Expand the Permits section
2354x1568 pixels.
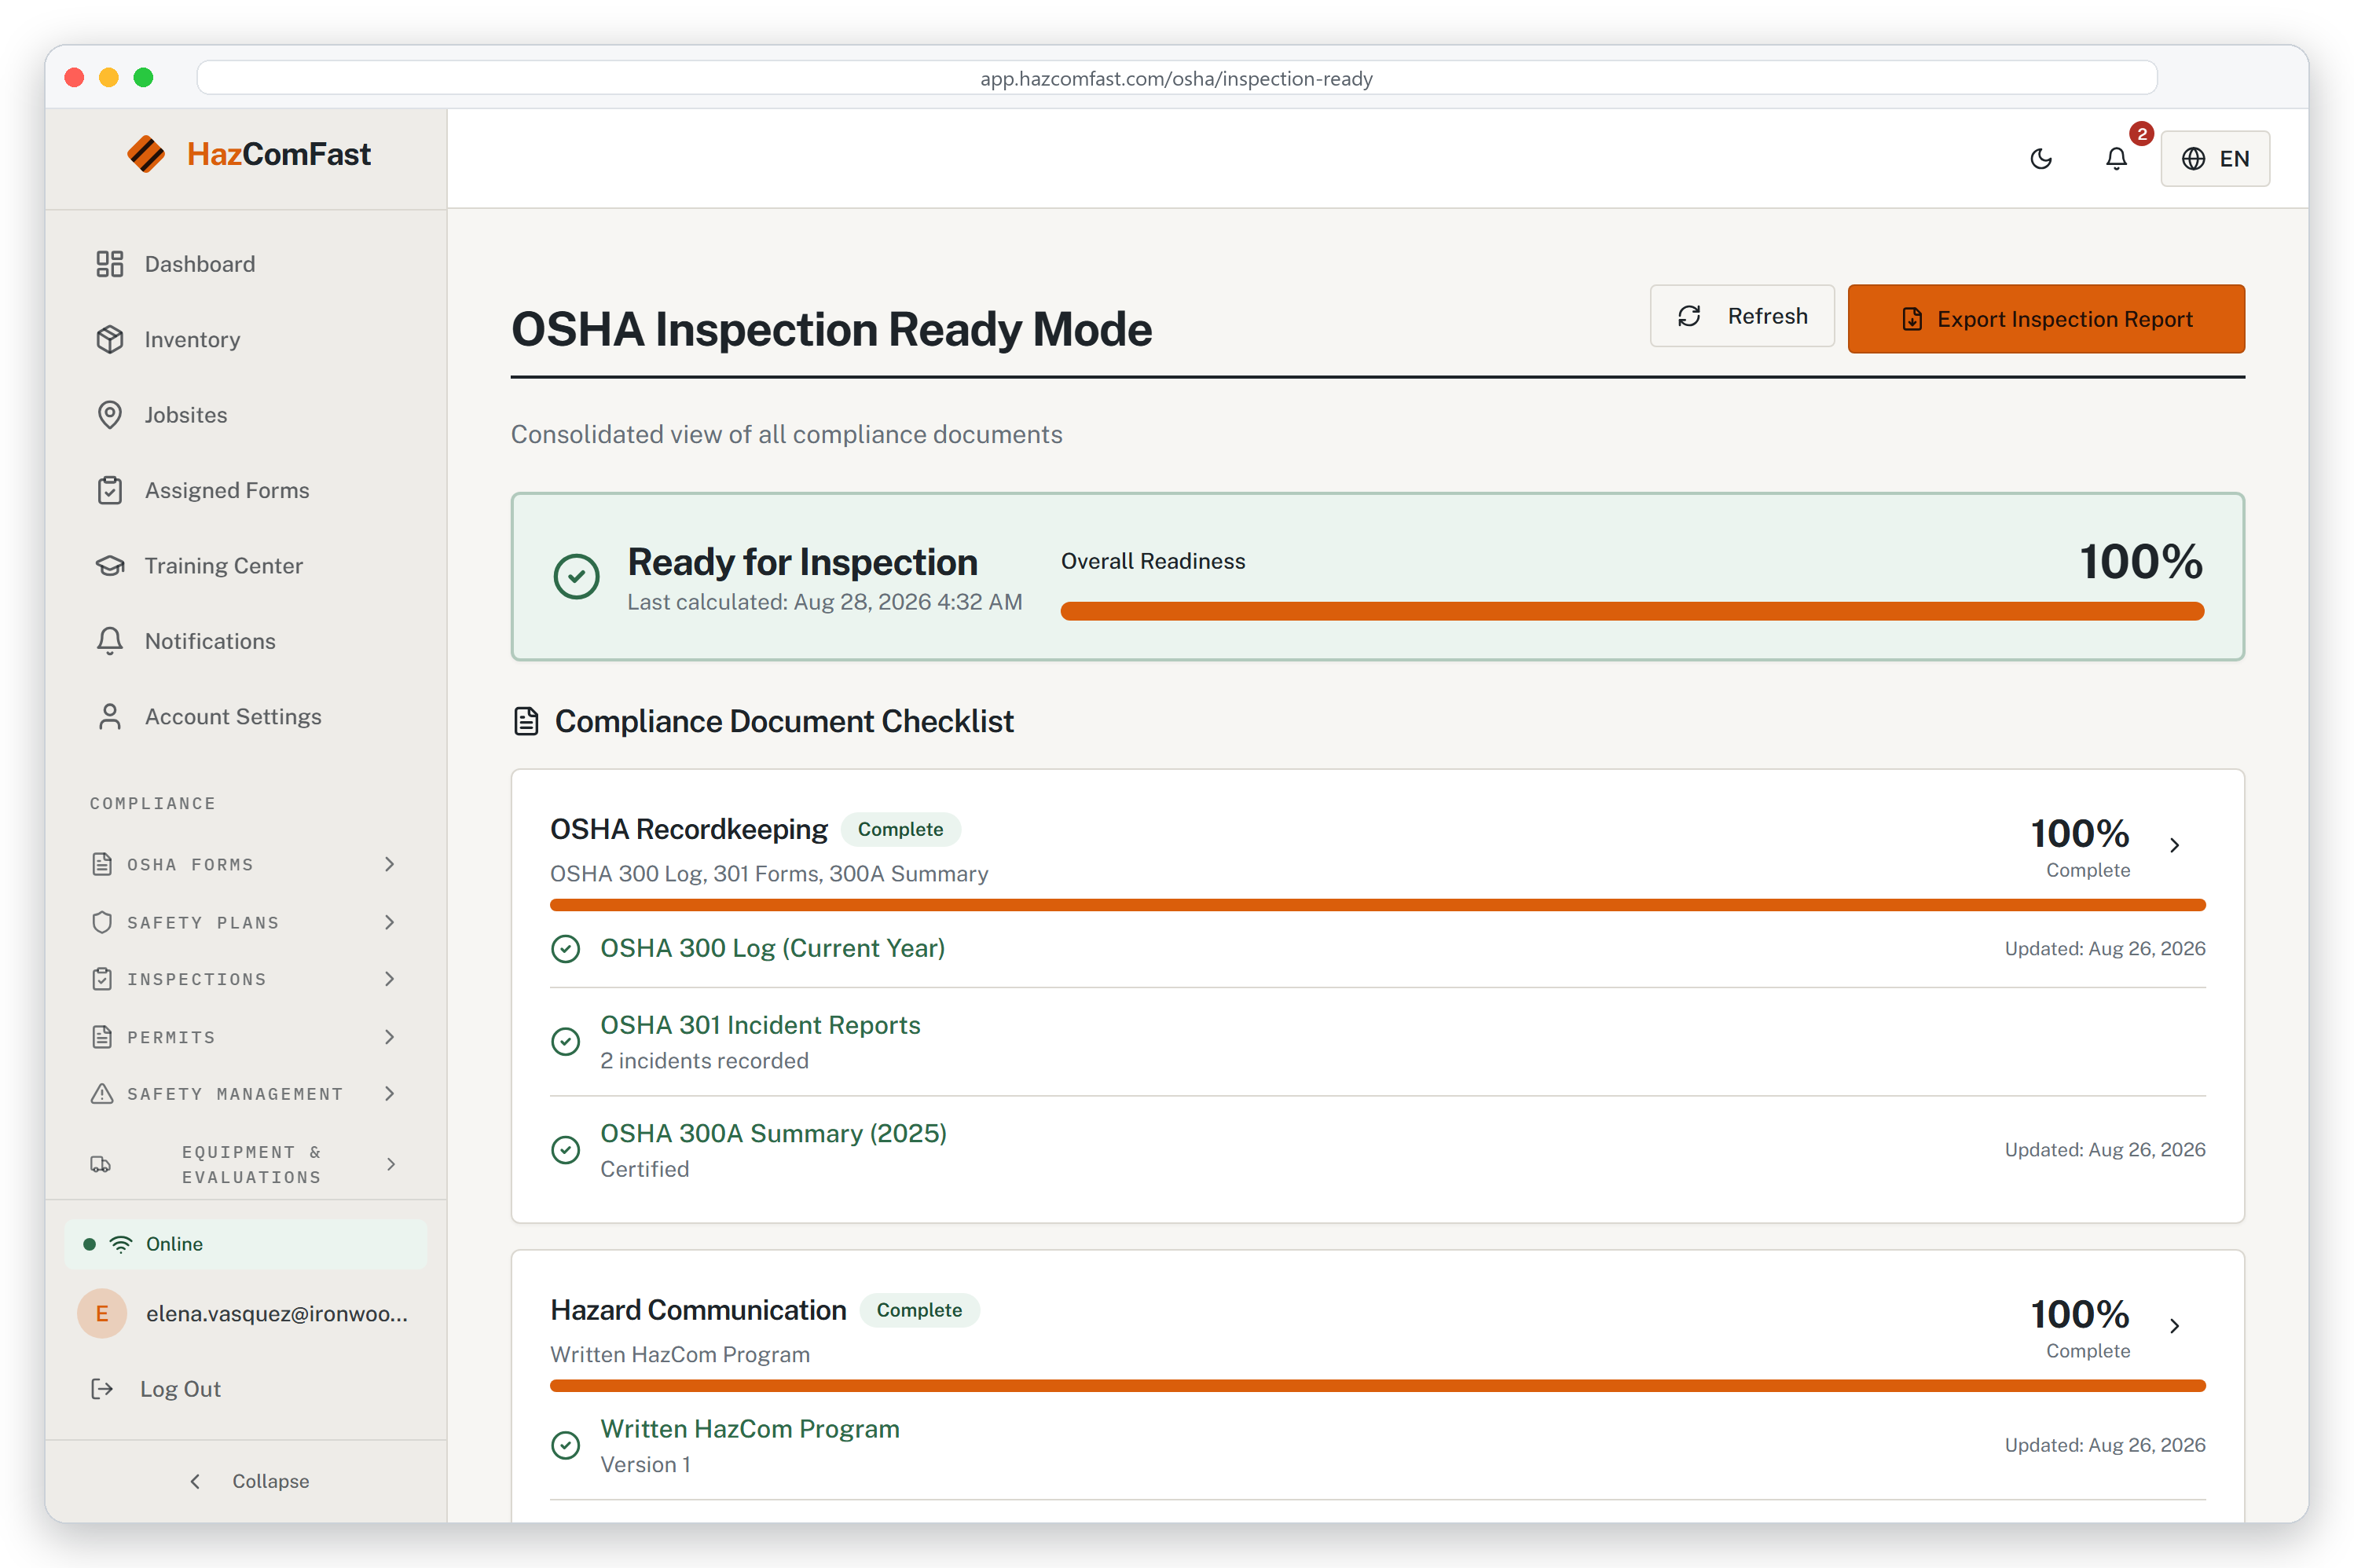[x=245, y=1037]
